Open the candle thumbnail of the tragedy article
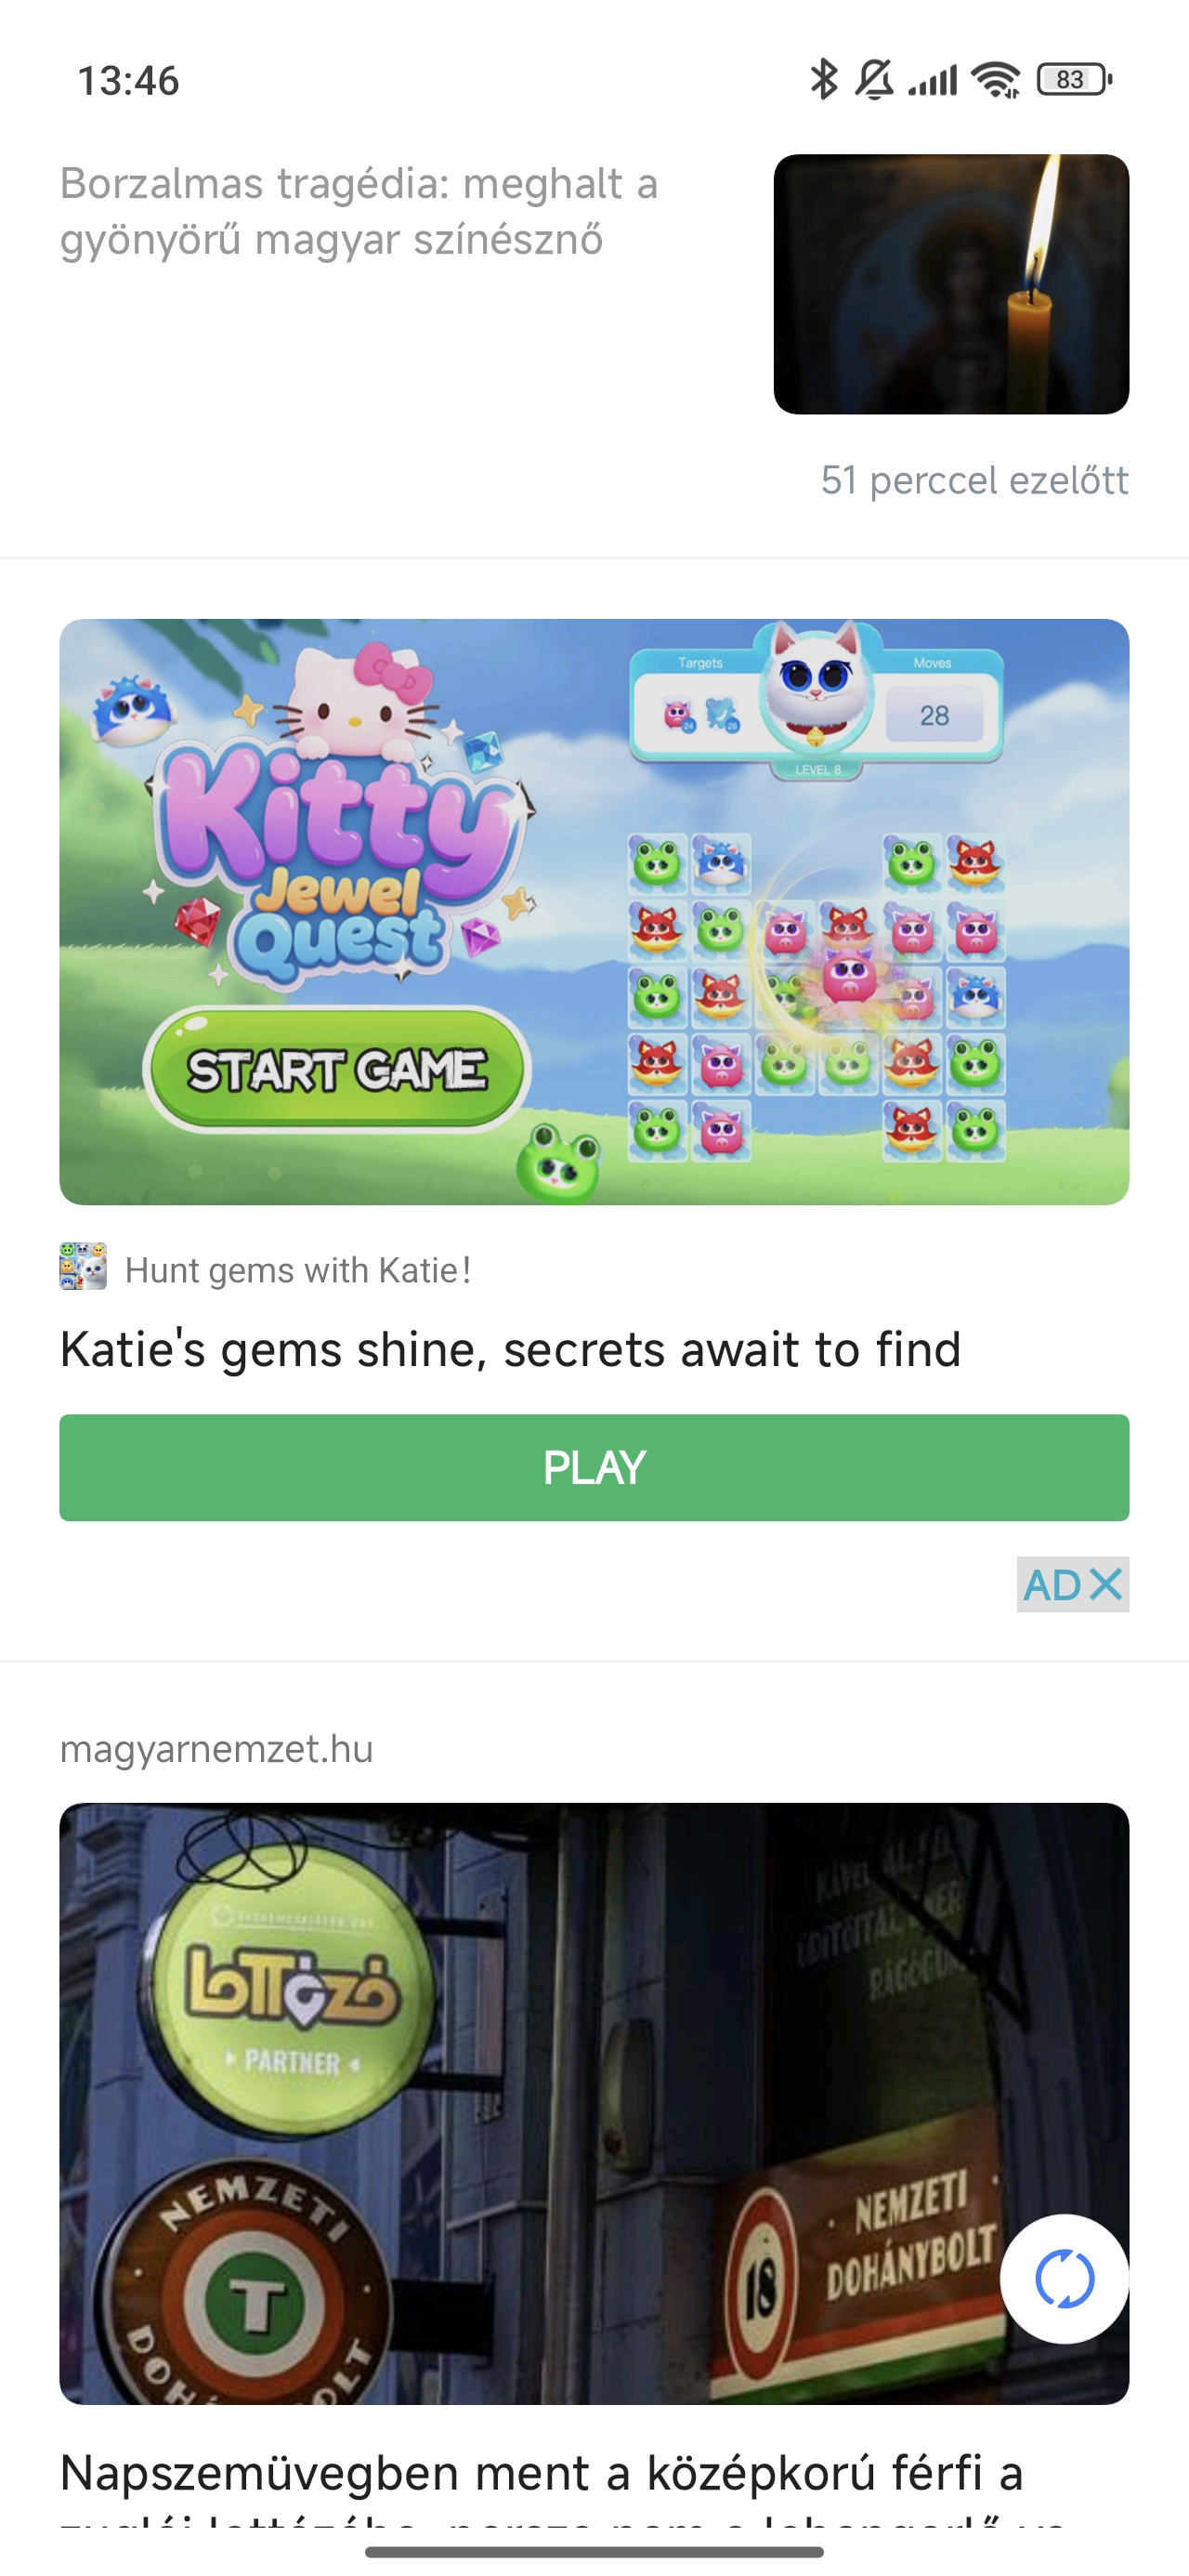The image size is (1189, 2576). coord(951,284)
